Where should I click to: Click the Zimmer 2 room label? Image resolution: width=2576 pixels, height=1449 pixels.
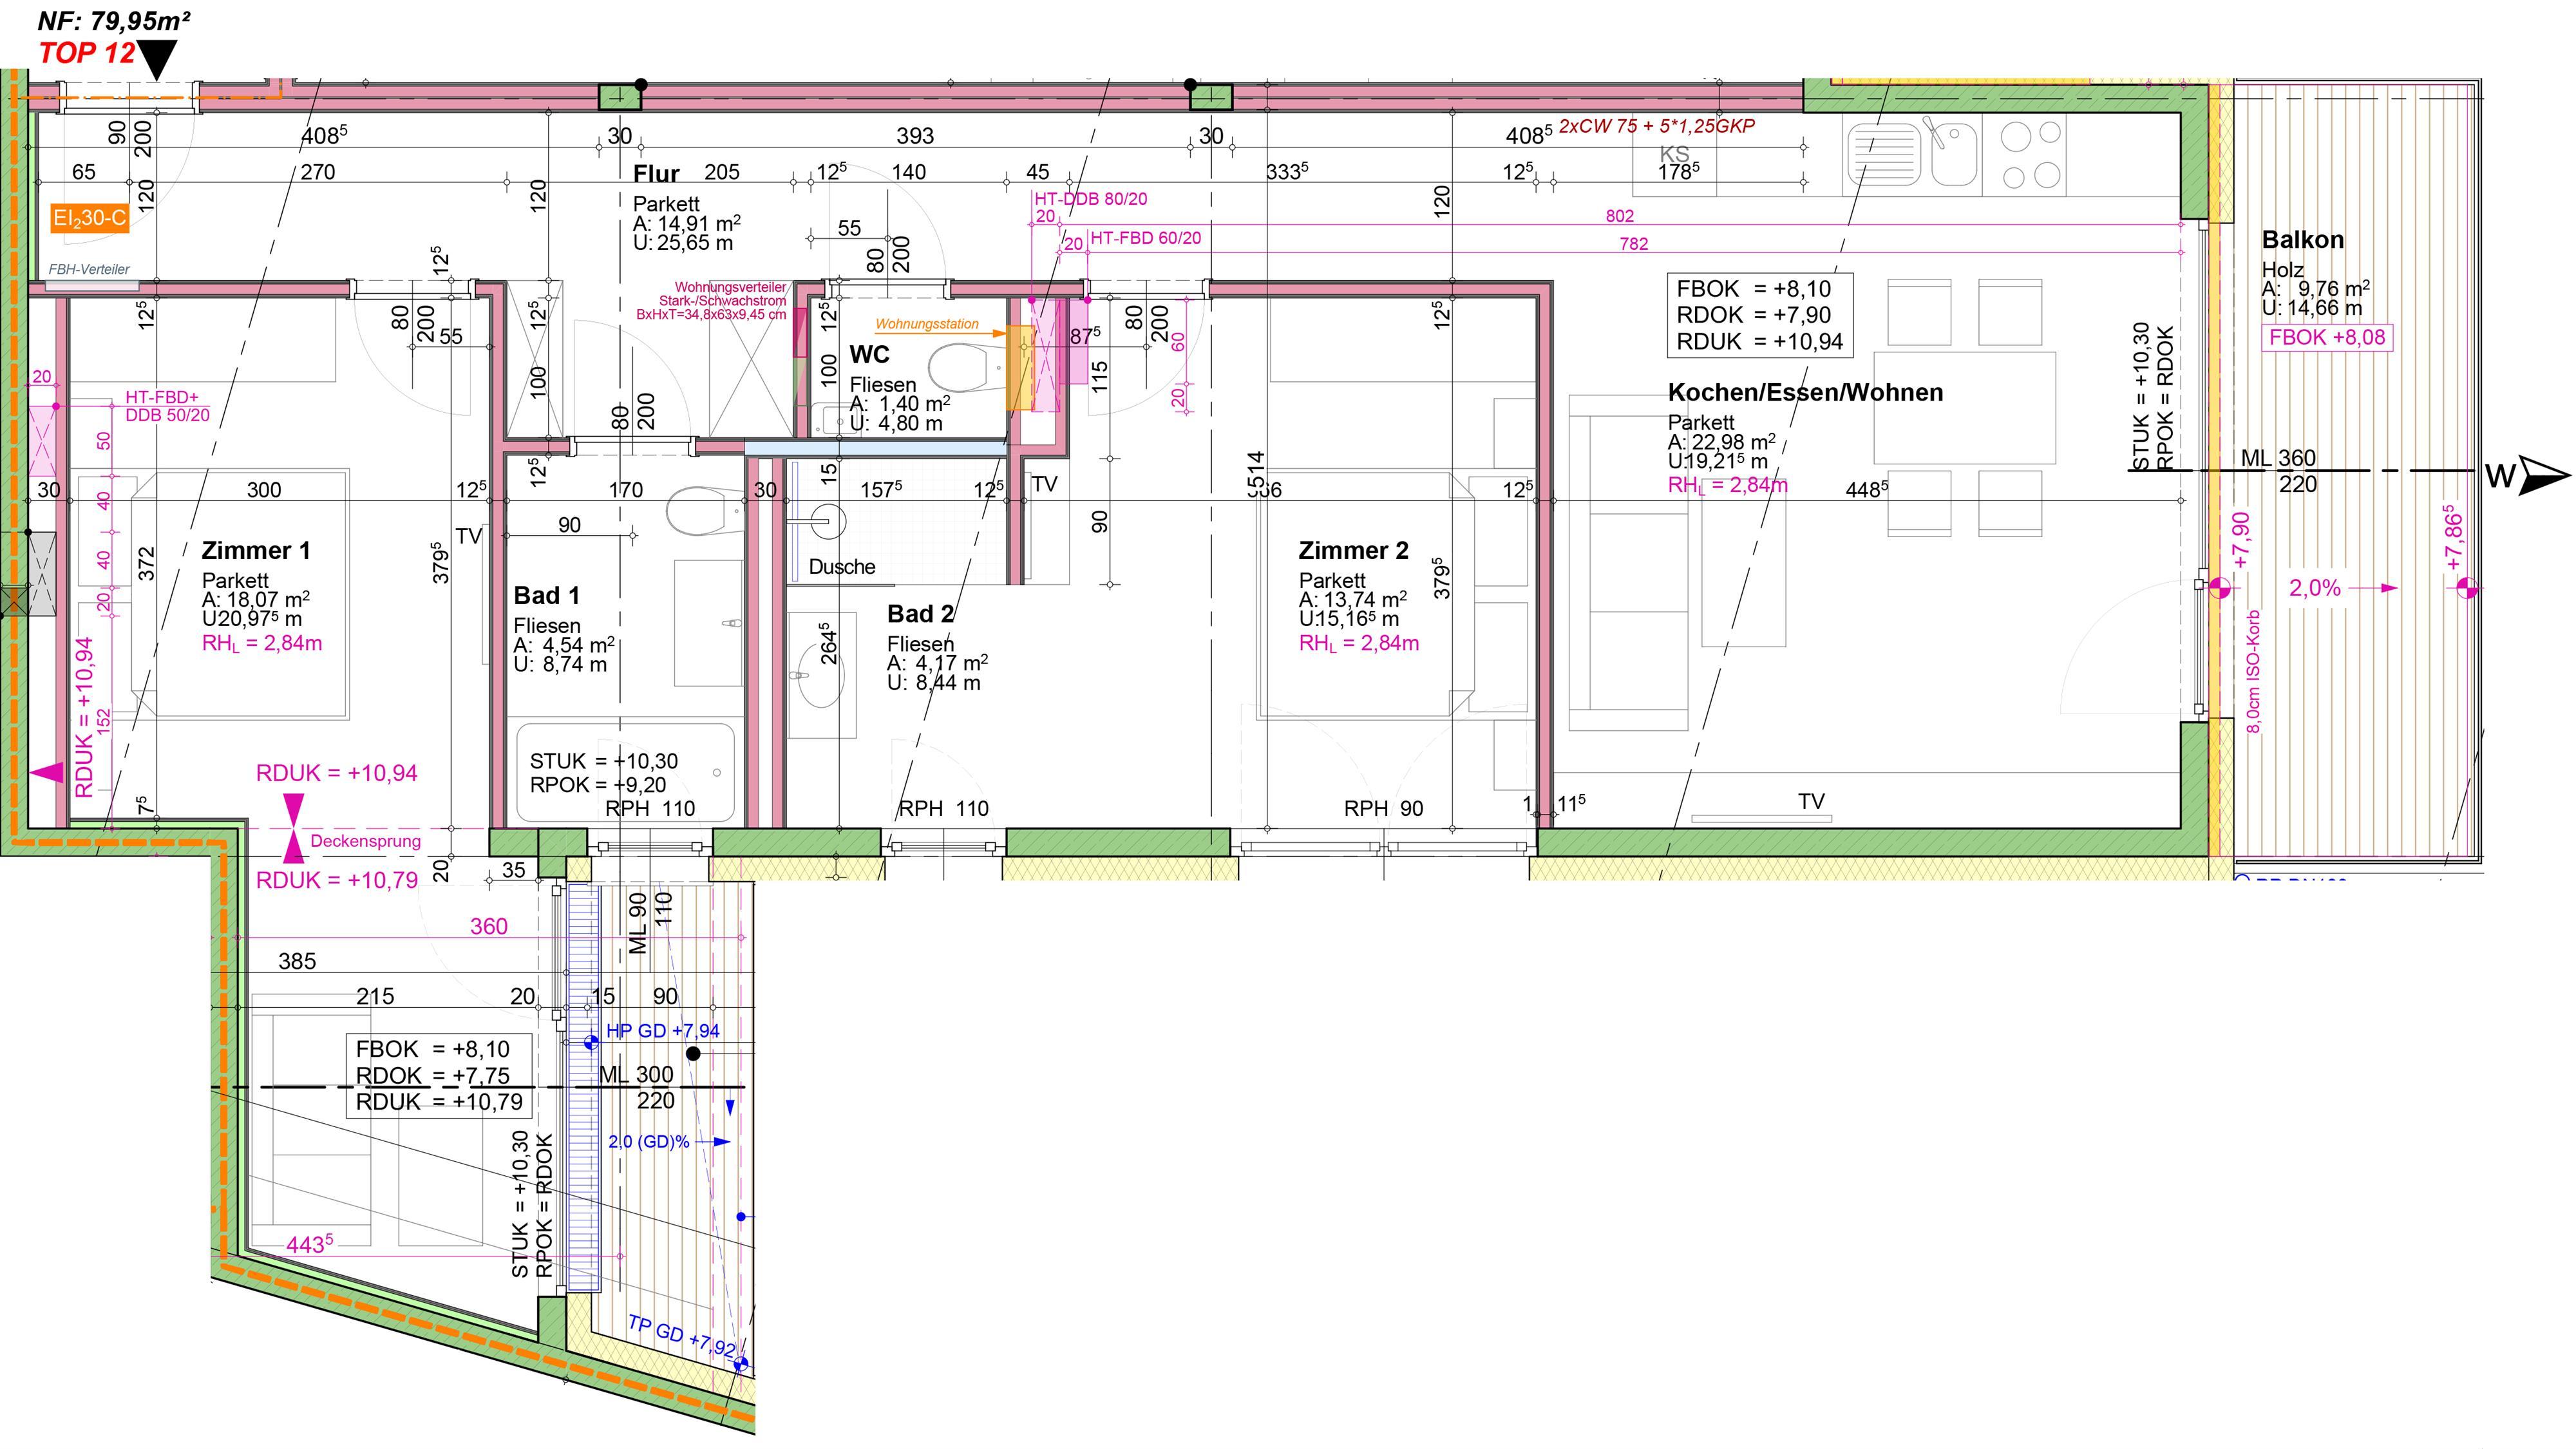point(1353,550)
